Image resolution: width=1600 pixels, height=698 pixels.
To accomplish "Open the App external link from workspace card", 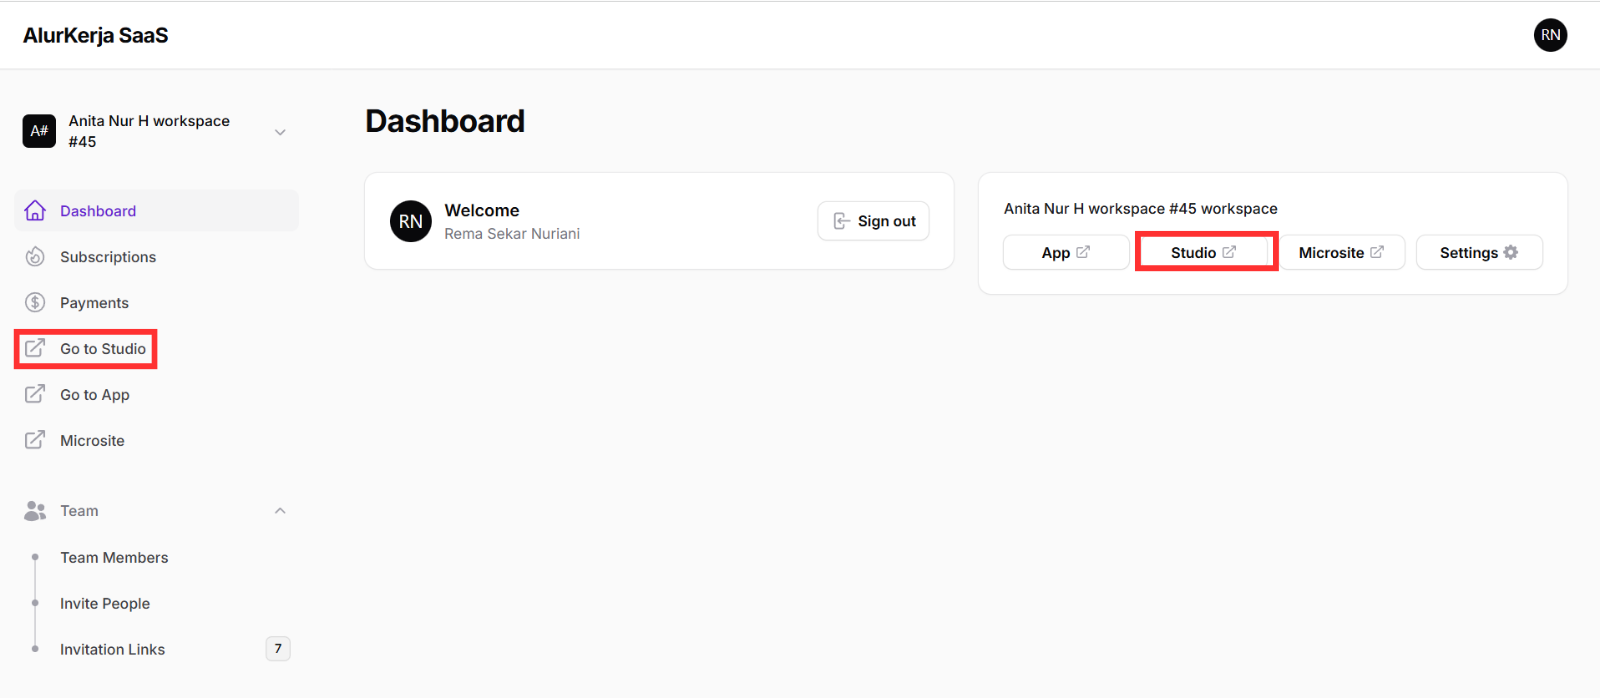I will [1064, 252].
